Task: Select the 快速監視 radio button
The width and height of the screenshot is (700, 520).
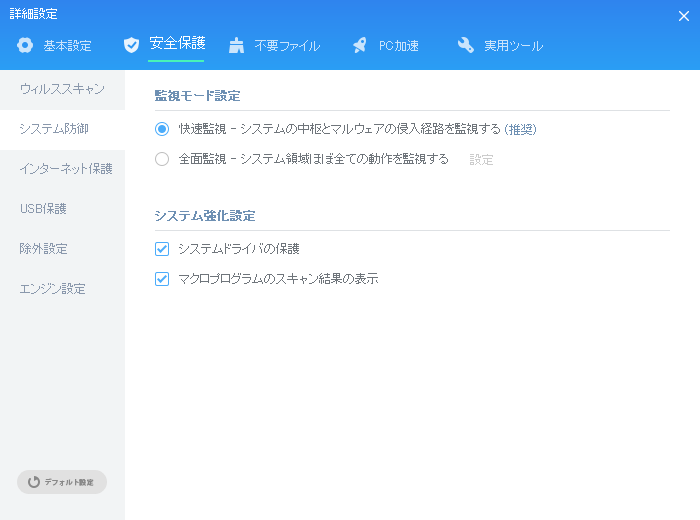Action: coord(162,129)
